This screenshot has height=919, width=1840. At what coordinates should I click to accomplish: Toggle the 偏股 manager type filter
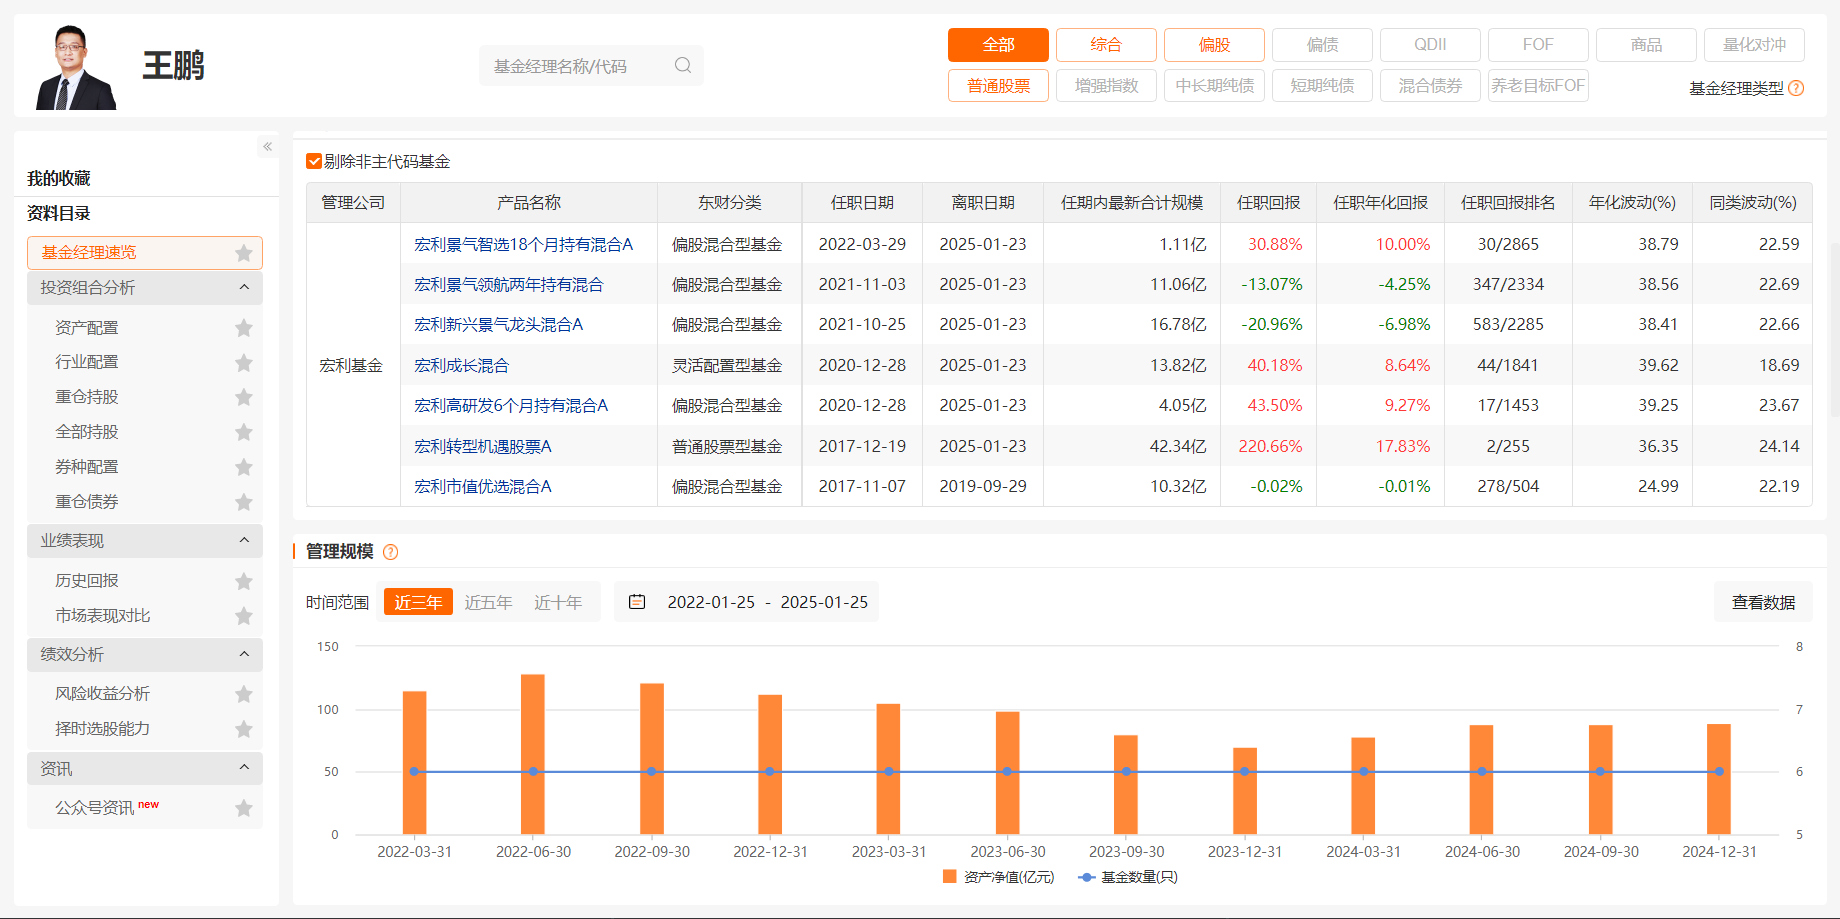point(1214,45)
